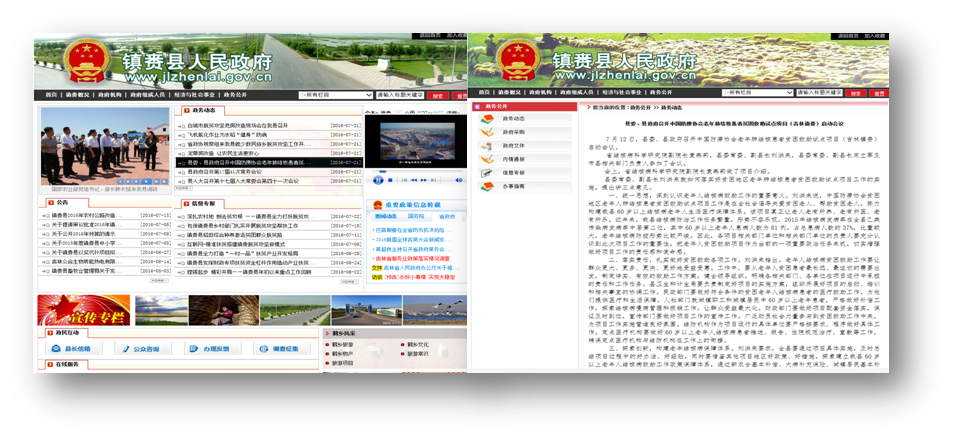Image resolution: width=954 pixels, height=438 pixels.
Task: Open the 宣传专栏 red star banner
Action: pos(84,310)
